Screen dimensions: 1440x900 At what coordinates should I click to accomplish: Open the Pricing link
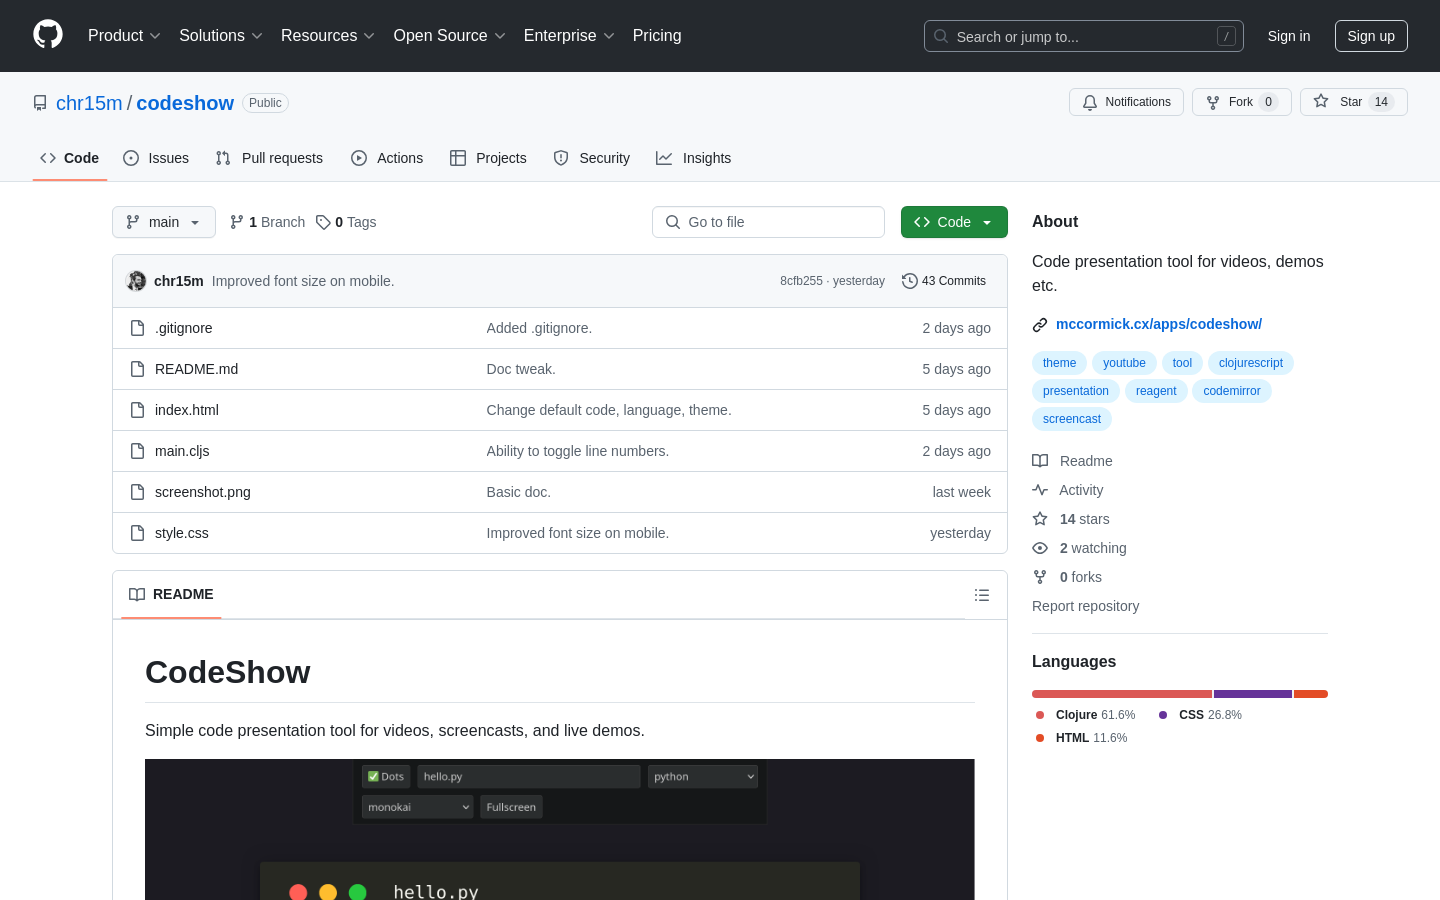point(657,35)
